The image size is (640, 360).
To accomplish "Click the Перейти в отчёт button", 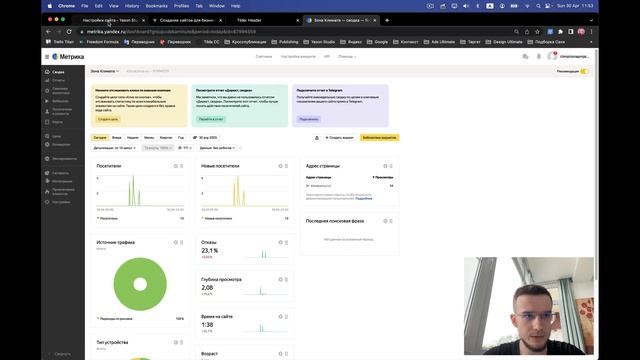I will coord(211,119).
